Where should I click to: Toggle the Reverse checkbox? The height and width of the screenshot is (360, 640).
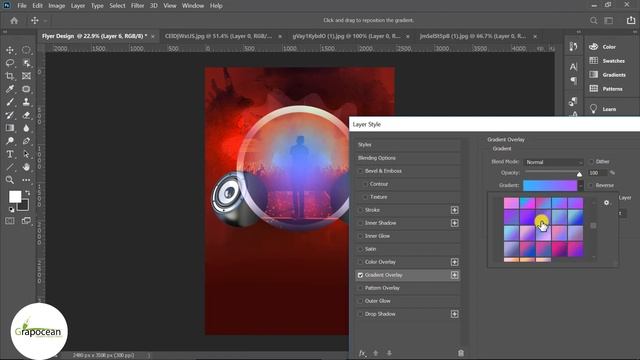(591, 185)
